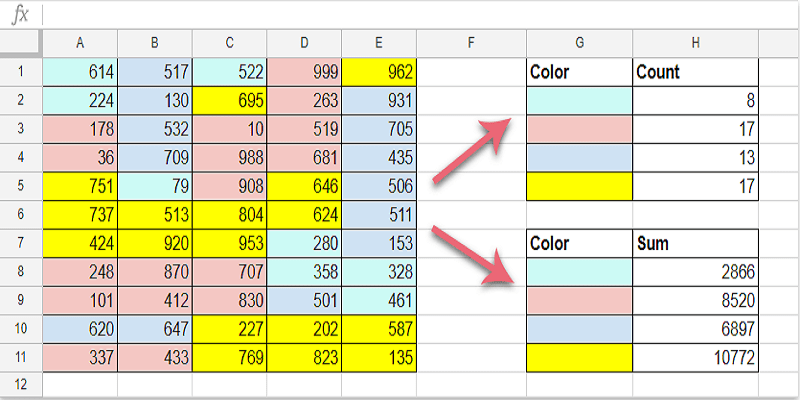The width and height of the screenshot is (800, 400).
Task: Click the sum value 2866 cell
Action: [696, 271]
